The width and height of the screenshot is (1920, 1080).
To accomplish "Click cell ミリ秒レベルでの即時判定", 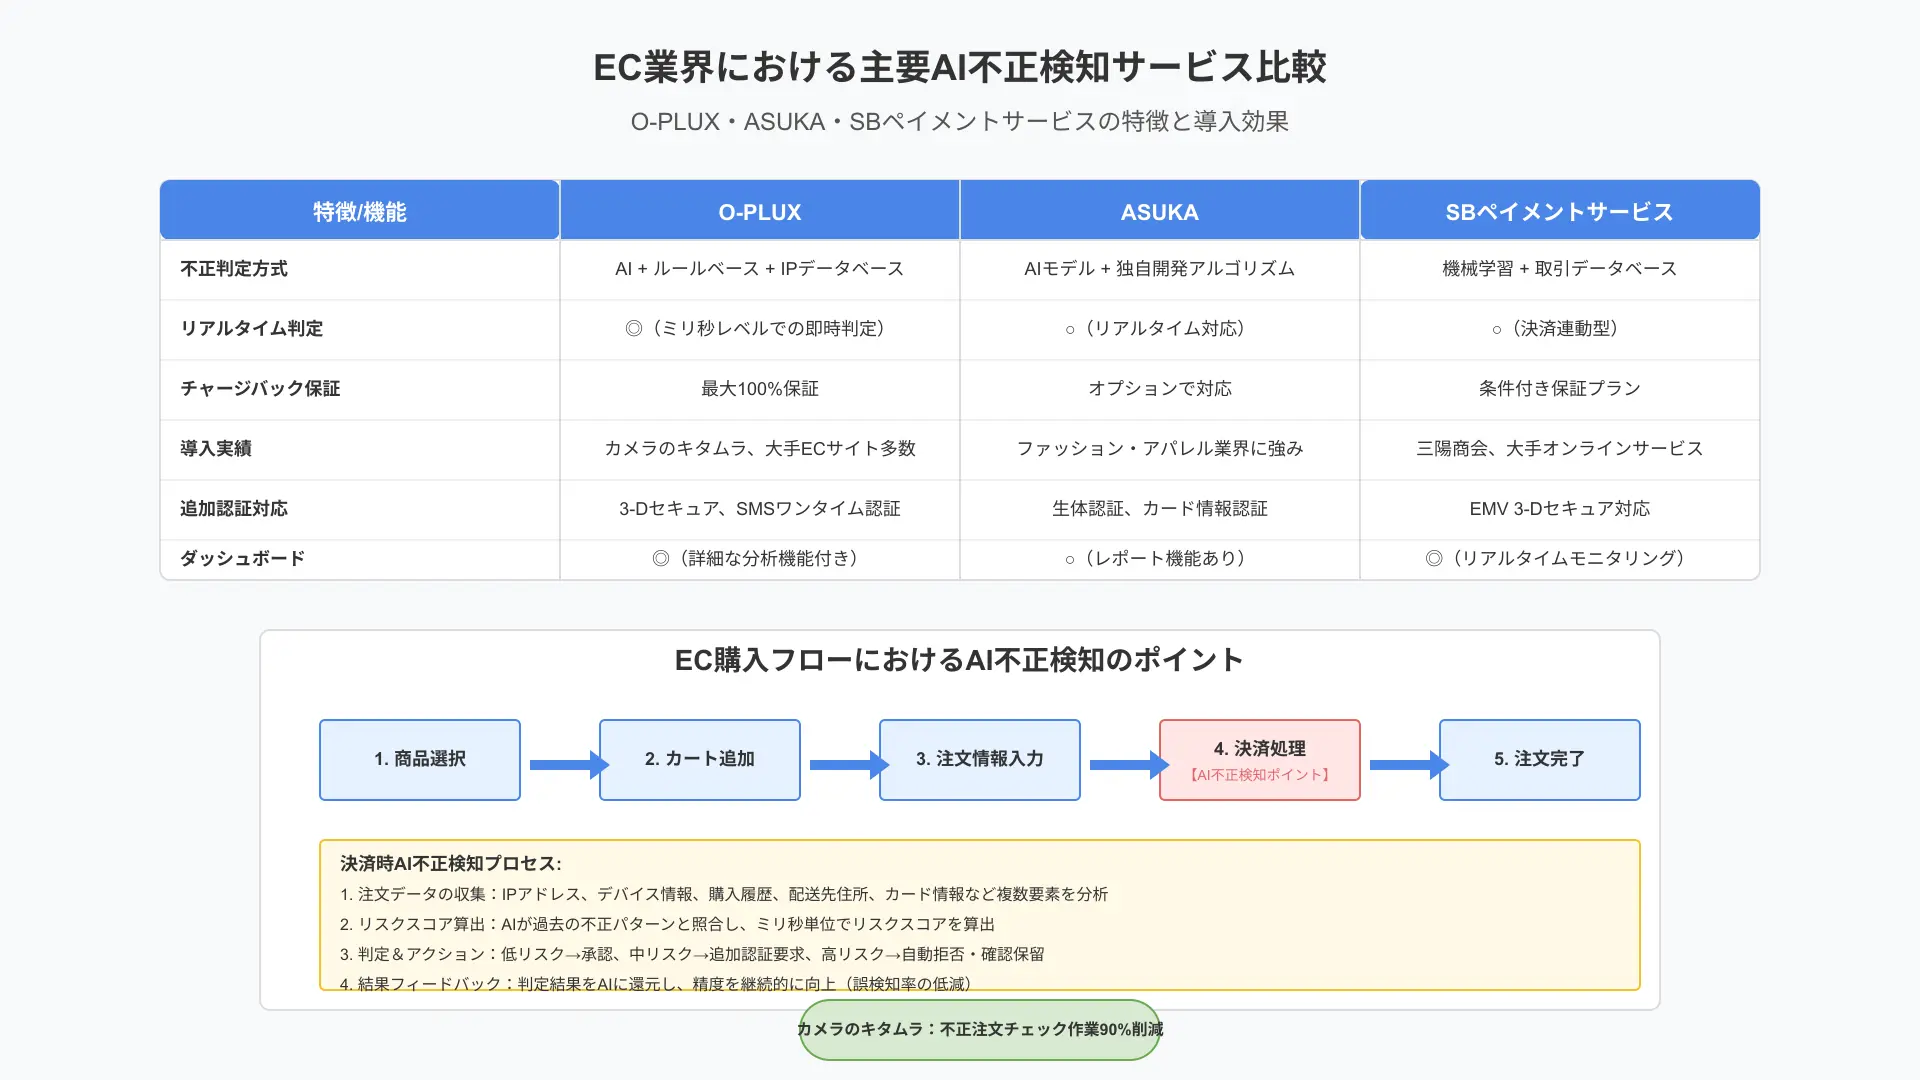I will [760, 329].
